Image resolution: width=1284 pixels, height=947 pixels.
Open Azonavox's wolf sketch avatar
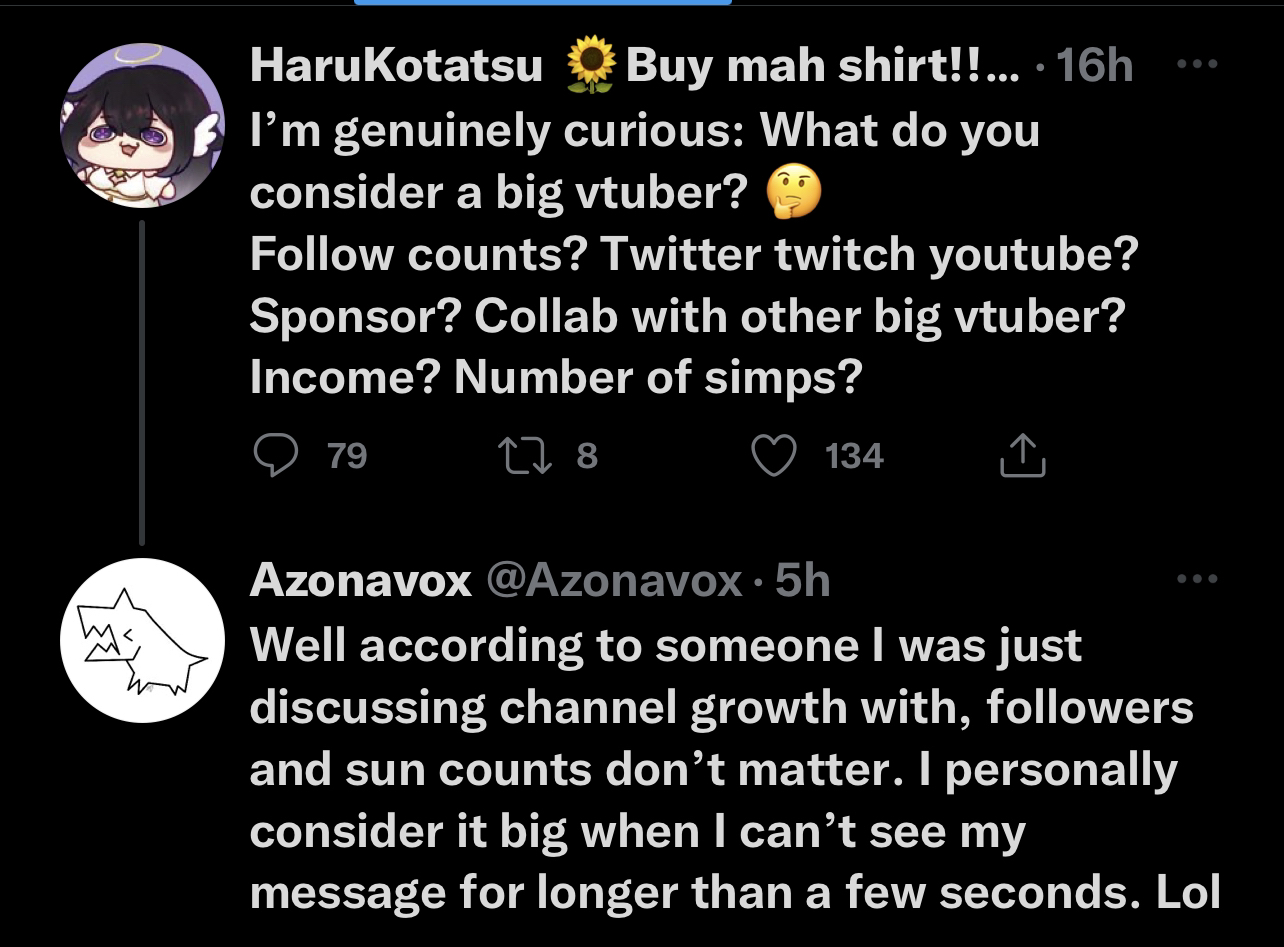tap(142, 640)
